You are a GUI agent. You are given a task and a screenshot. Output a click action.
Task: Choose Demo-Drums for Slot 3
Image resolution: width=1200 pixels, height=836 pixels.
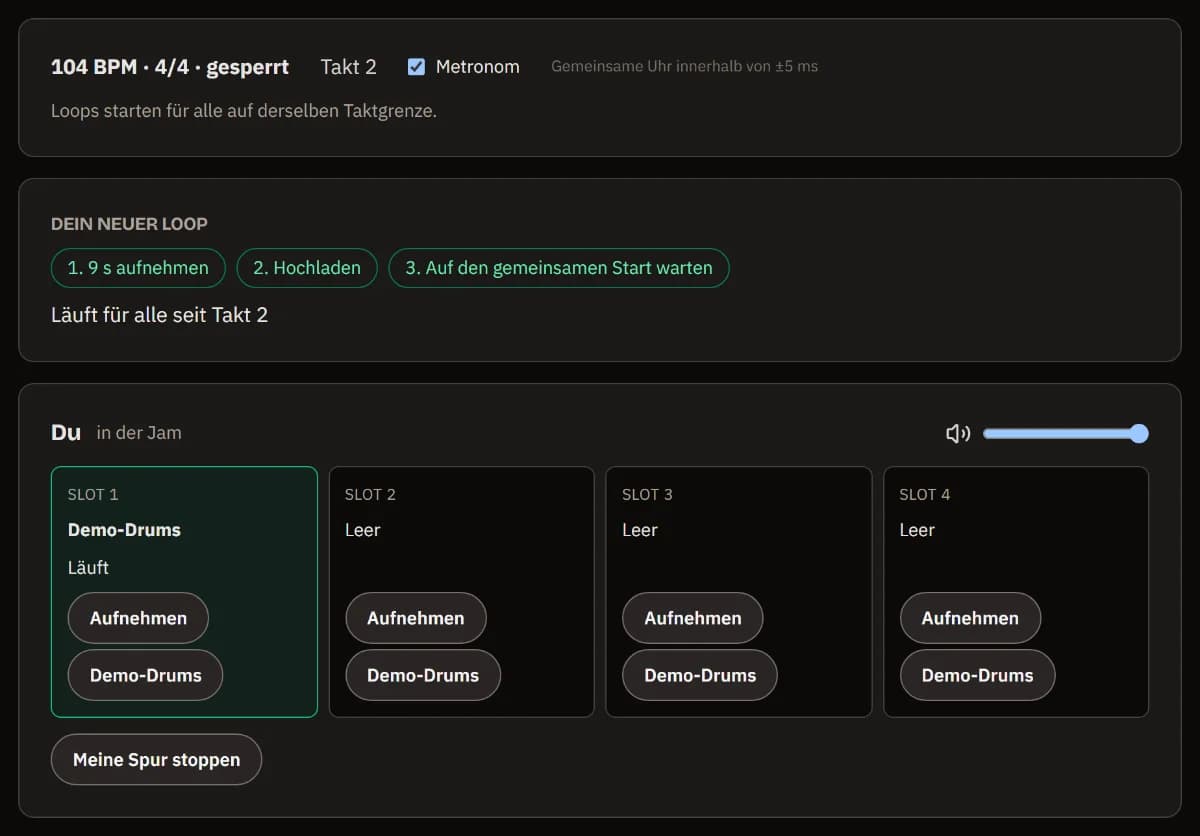pos(700,675)
